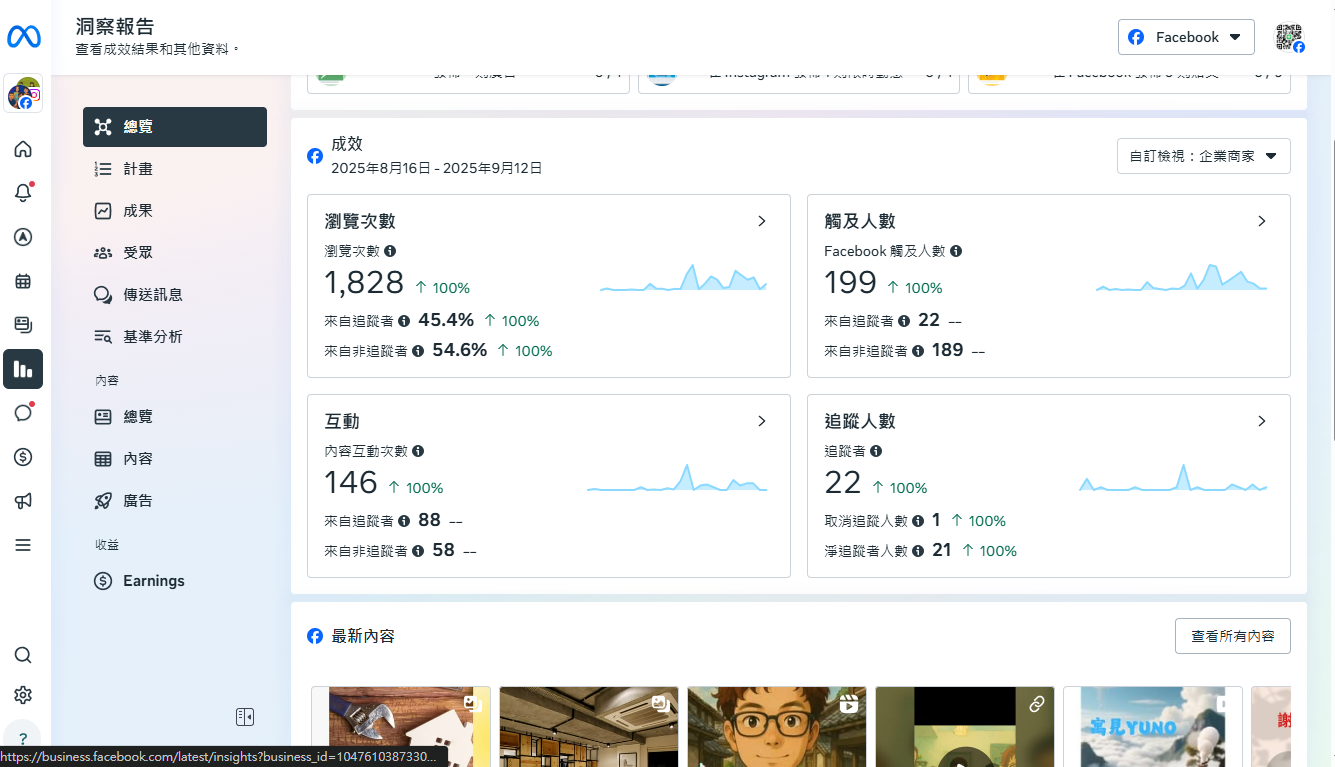Screen dimensions: 1335x767
Task: Click the Home icon in left rail
Action: pos(23,149)
